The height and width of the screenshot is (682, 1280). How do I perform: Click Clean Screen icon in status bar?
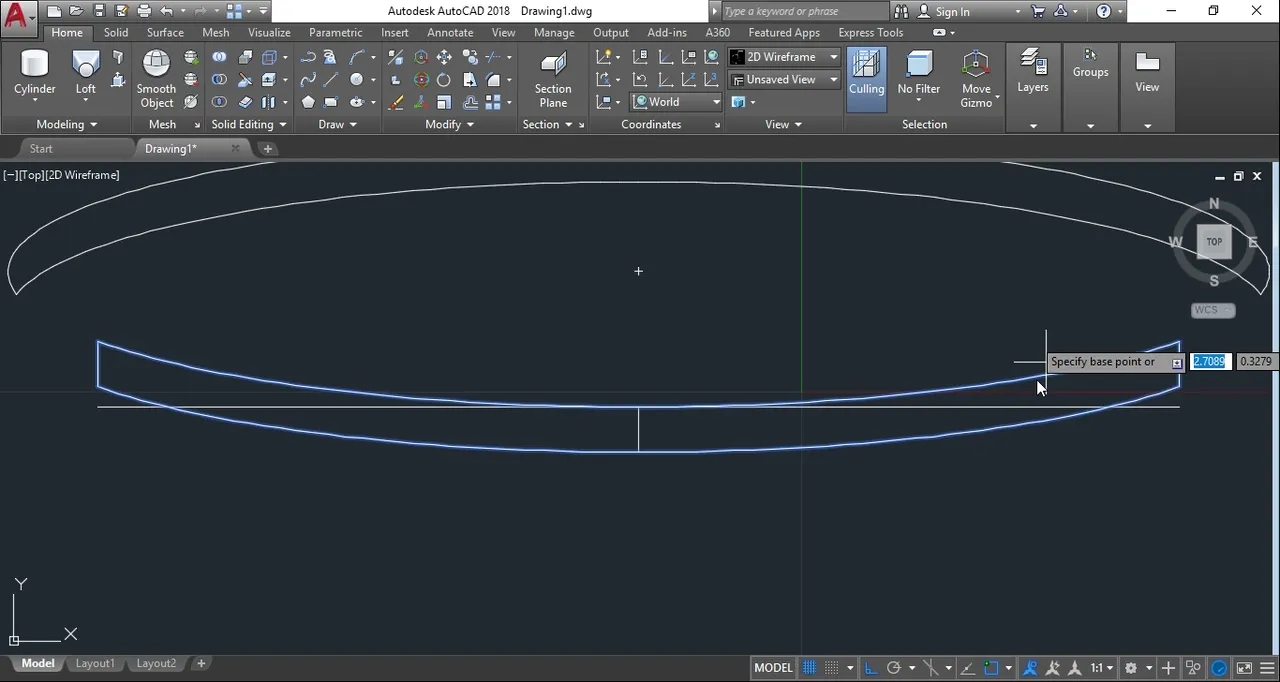[x=1244, y=668]
